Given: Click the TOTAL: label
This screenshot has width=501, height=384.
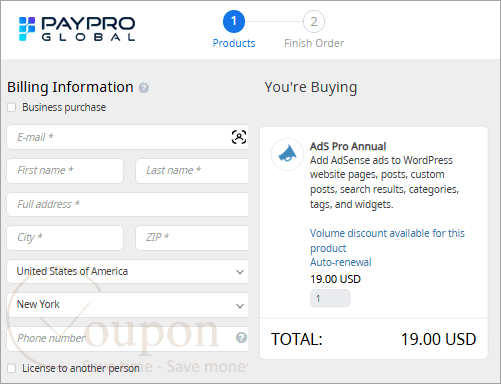Looking at the screenshot, I should 297,339.
